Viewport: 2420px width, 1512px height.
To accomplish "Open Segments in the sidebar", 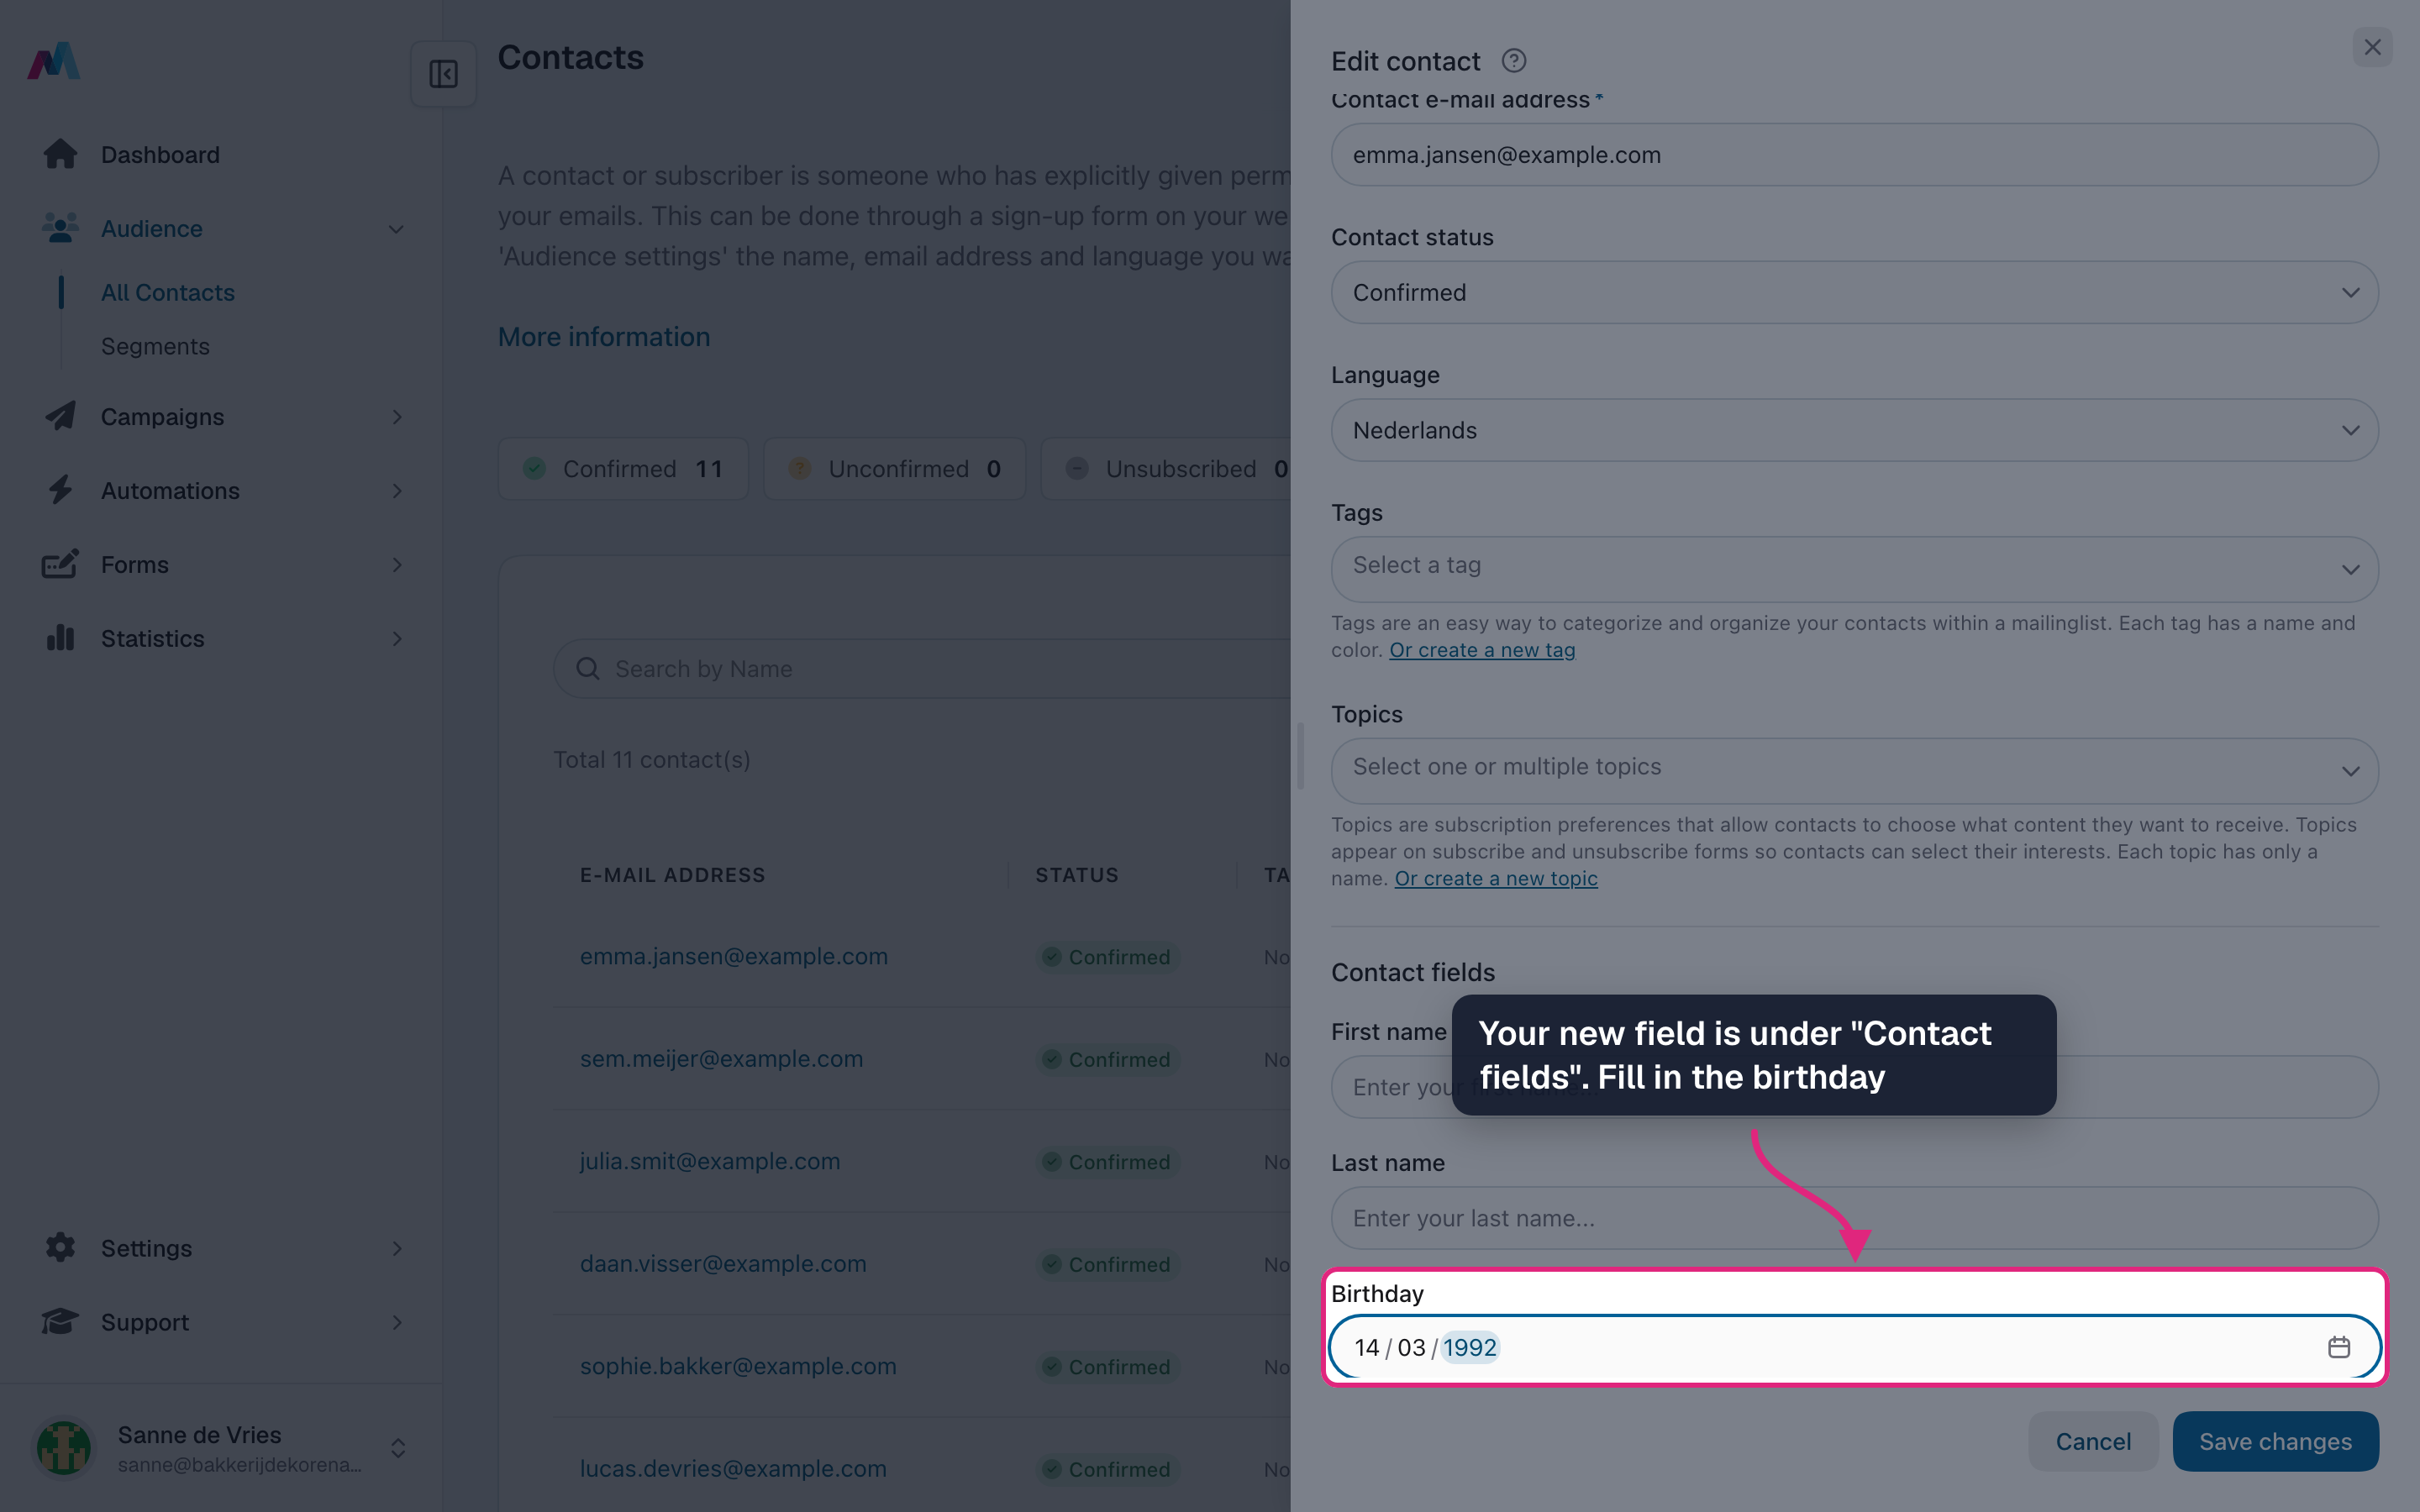I will click(155, 346).
